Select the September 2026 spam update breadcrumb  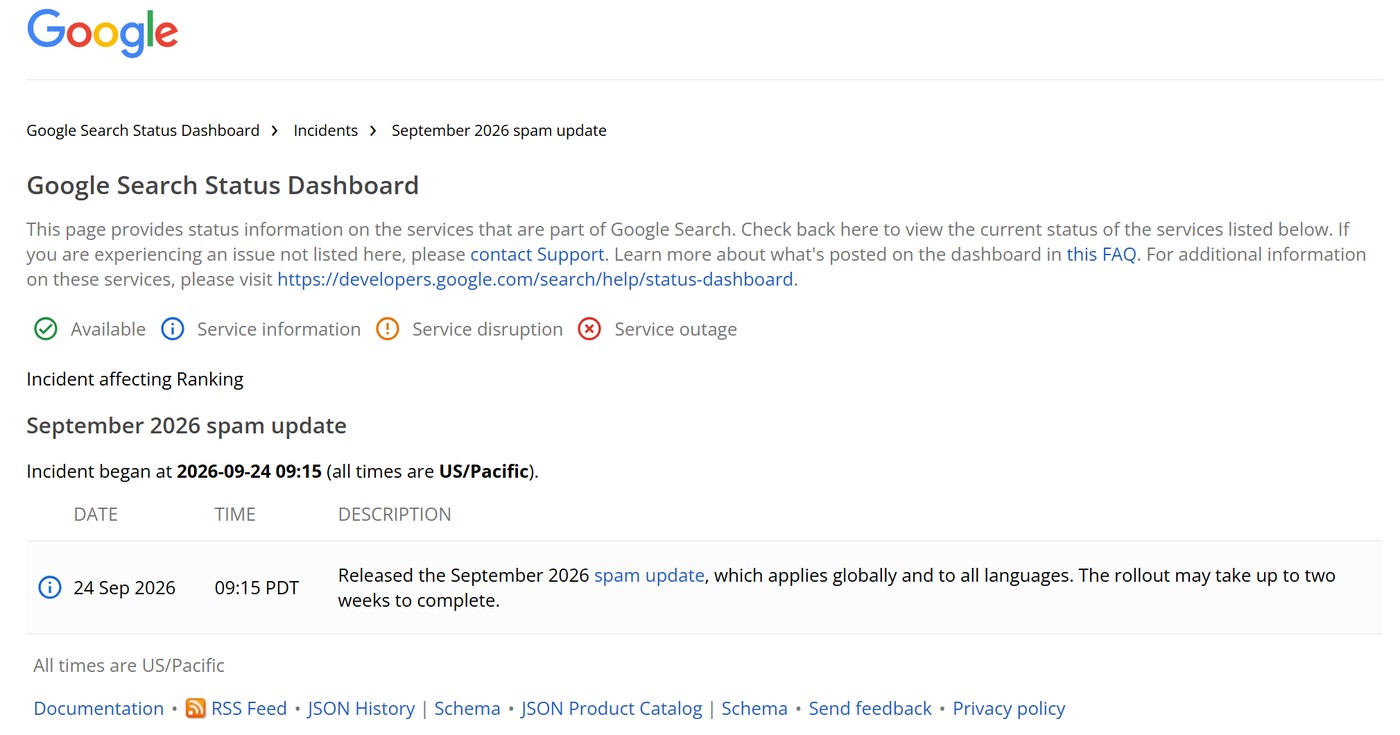499,130
